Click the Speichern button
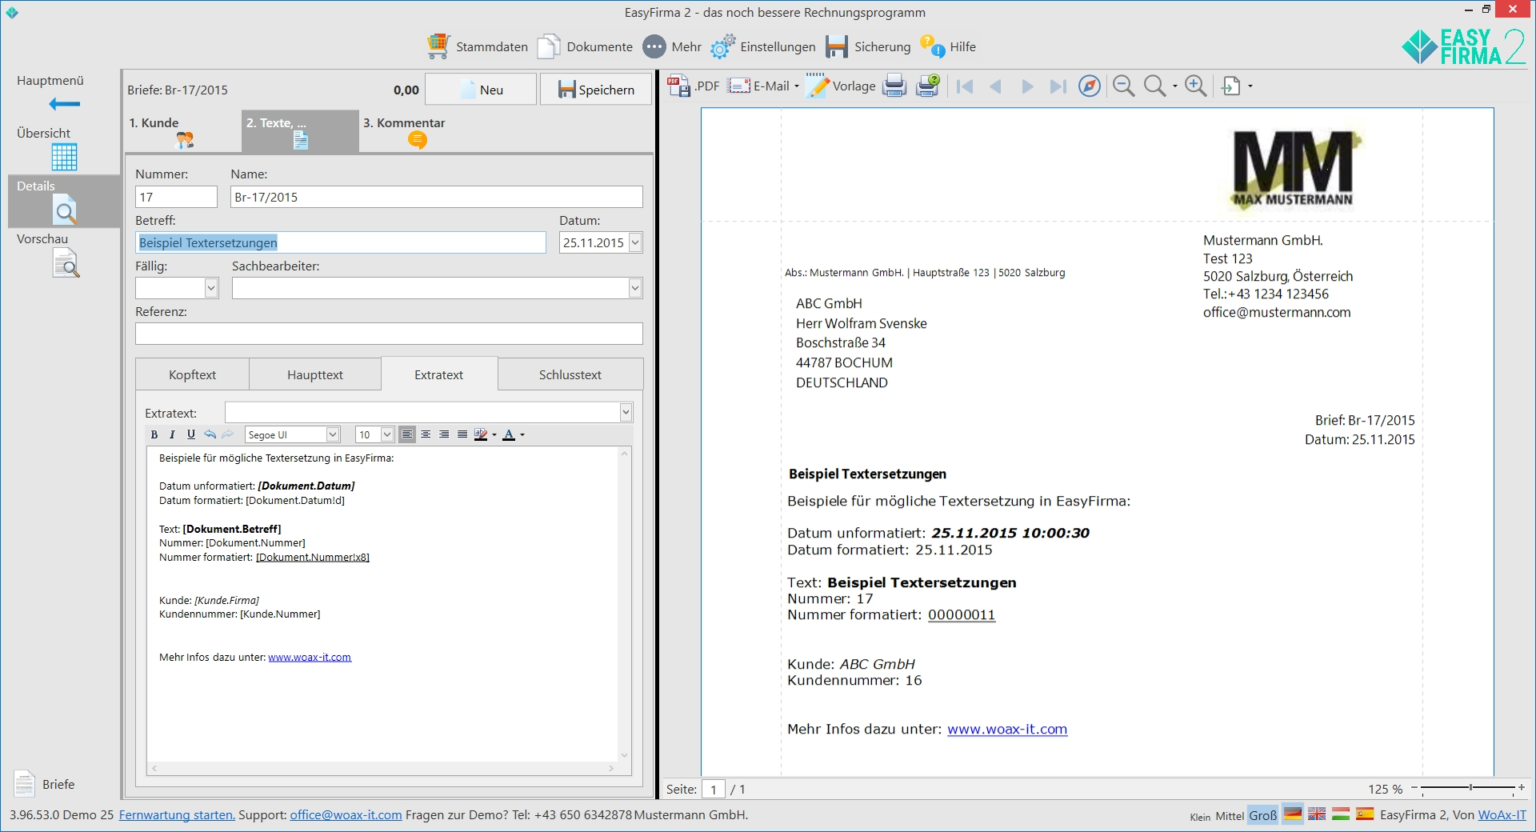Image resolution: width=1536 pixels, height=832 pixels. [596, 90]
